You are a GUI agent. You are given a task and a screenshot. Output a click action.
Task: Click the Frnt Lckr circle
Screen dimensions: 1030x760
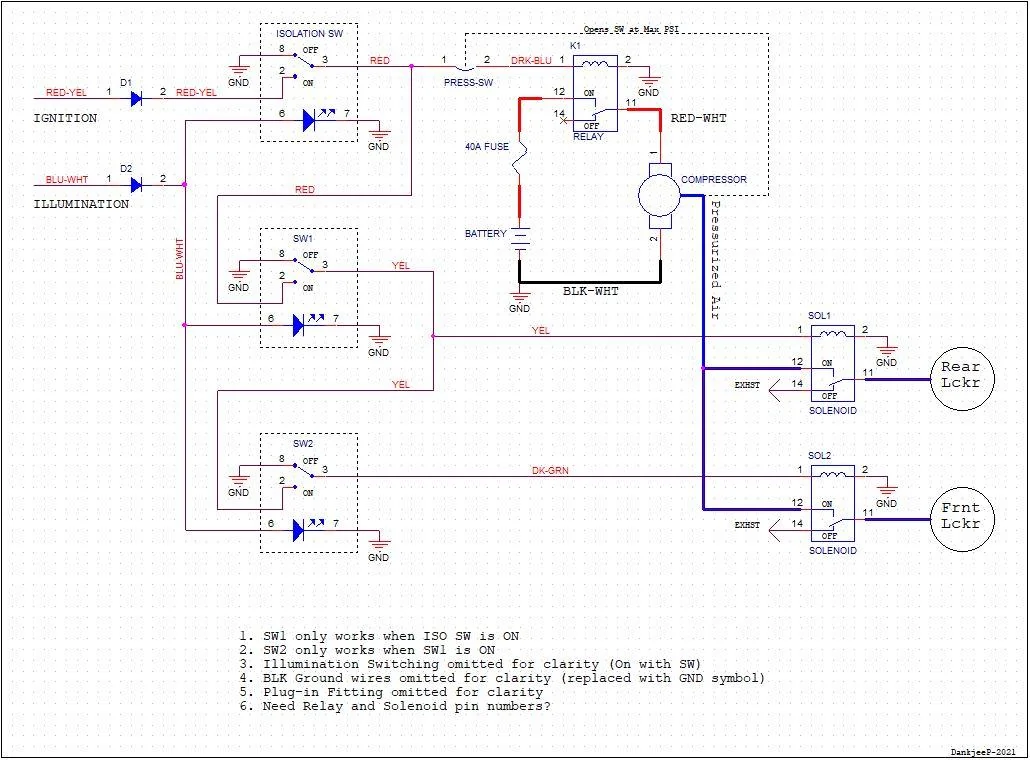[x=962, y=519]
